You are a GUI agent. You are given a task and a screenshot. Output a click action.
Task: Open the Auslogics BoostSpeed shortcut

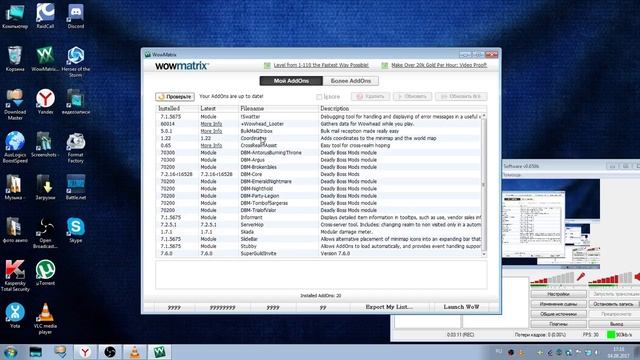click(x=15, y=147)
